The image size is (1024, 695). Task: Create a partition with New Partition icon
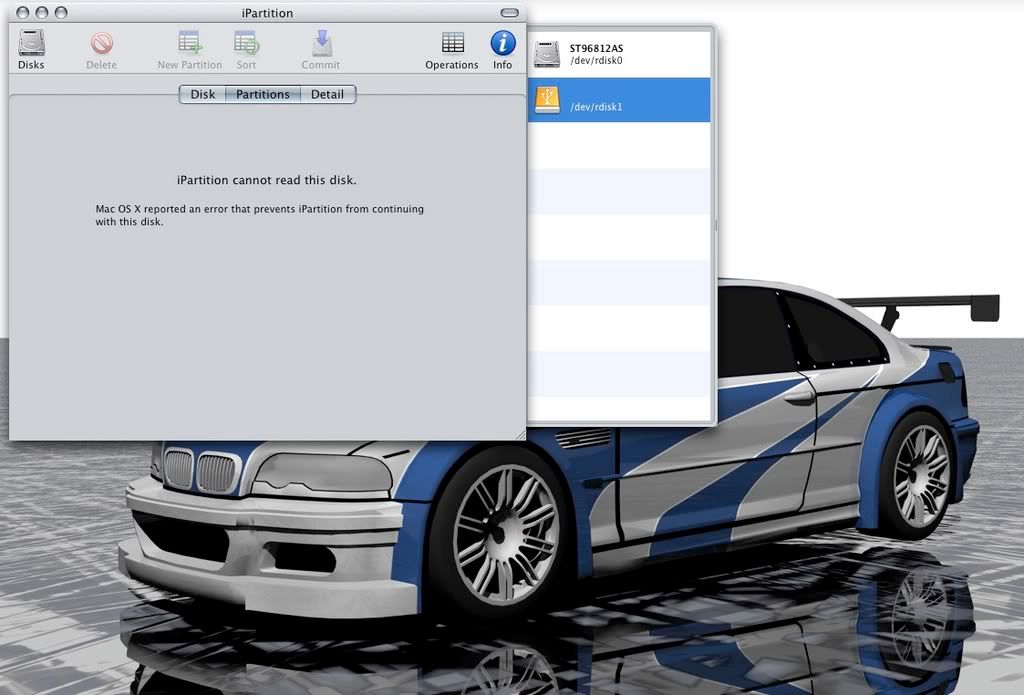click(189, 44)
